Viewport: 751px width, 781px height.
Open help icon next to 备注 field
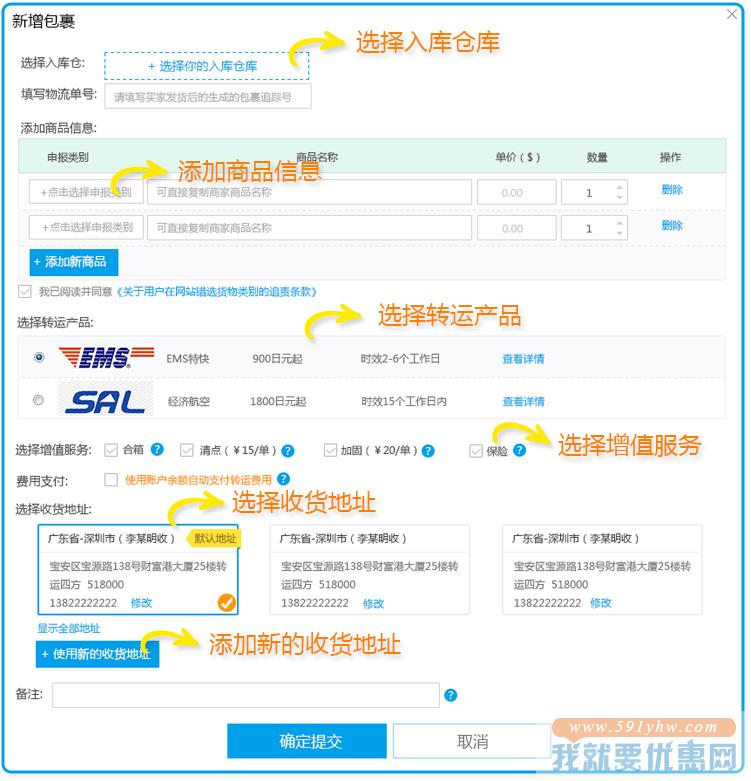click(x=450, y=695)
